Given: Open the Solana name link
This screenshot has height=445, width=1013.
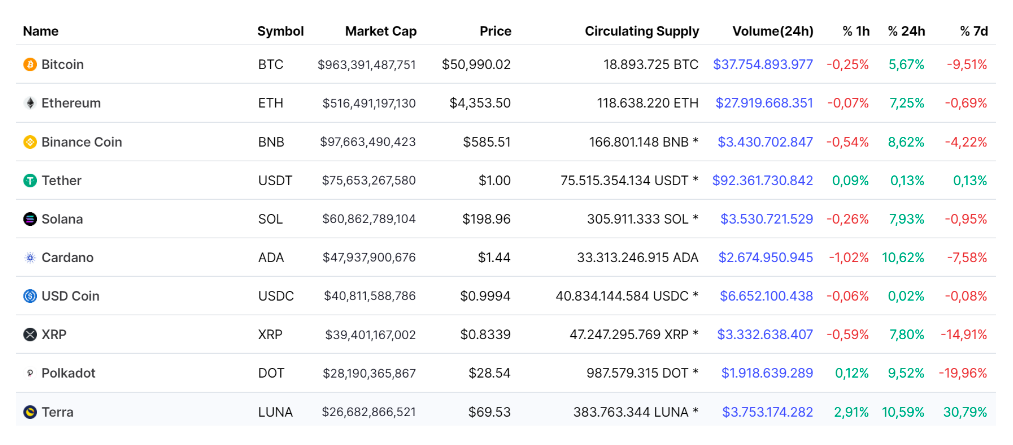Looking at the screenshot, I should (62, 219).
